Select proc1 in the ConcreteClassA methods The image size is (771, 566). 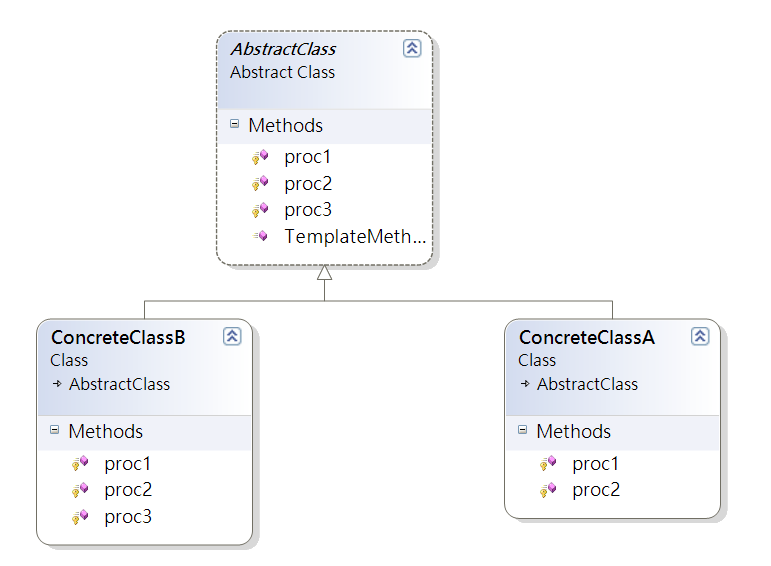click(x=596, y=464)
